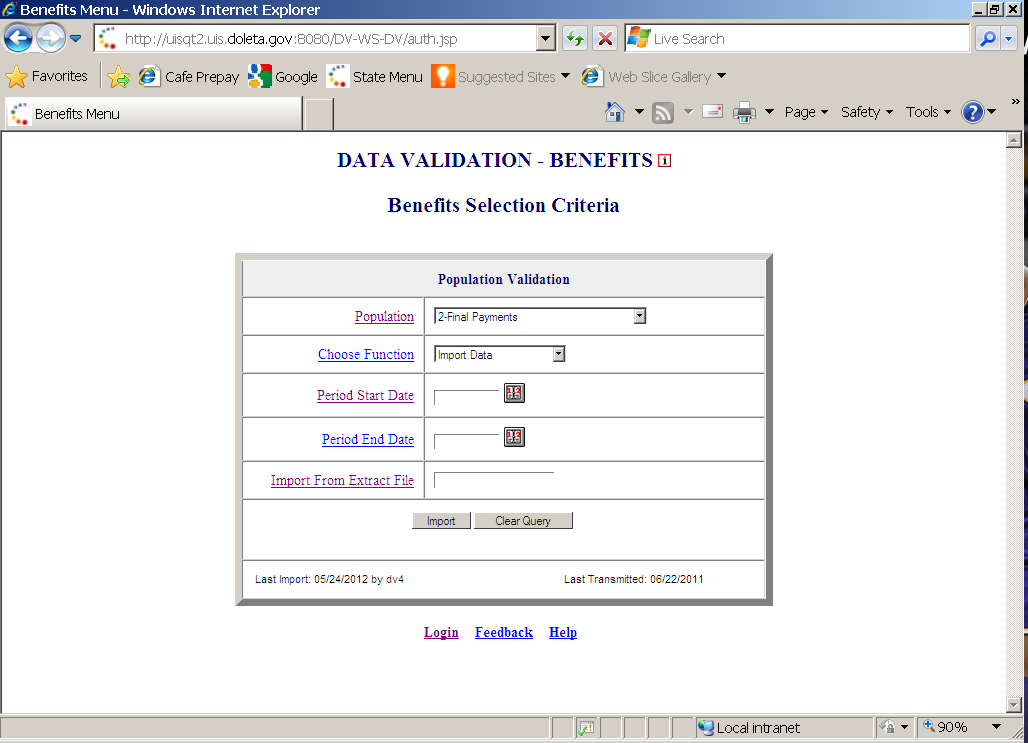1028x743 pixels.
Task: Open a new blank tab
Action: point(319,113)
